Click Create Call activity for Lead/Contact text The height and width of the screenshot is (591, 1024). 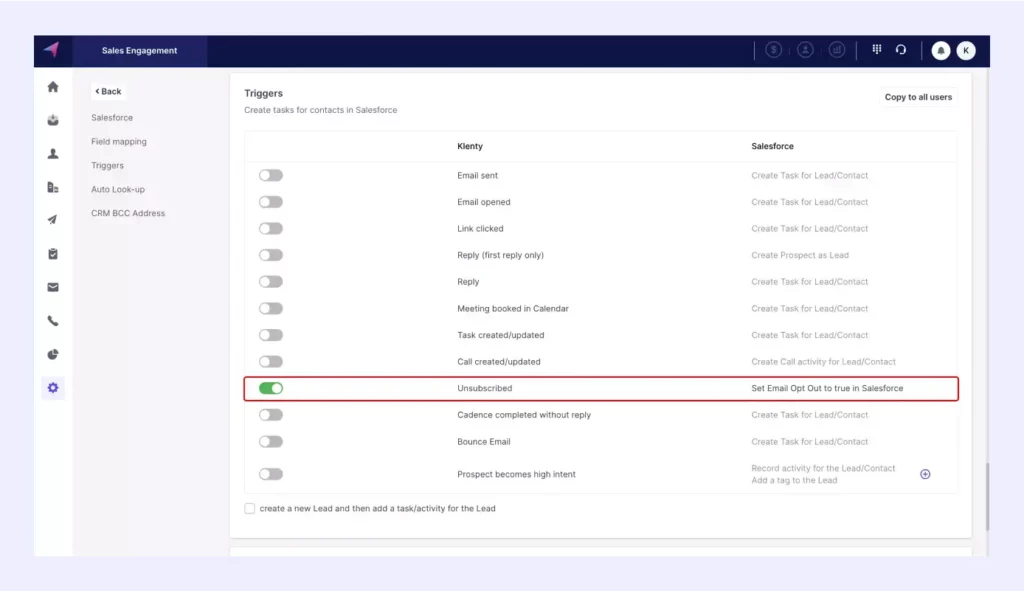coord(823,362)
